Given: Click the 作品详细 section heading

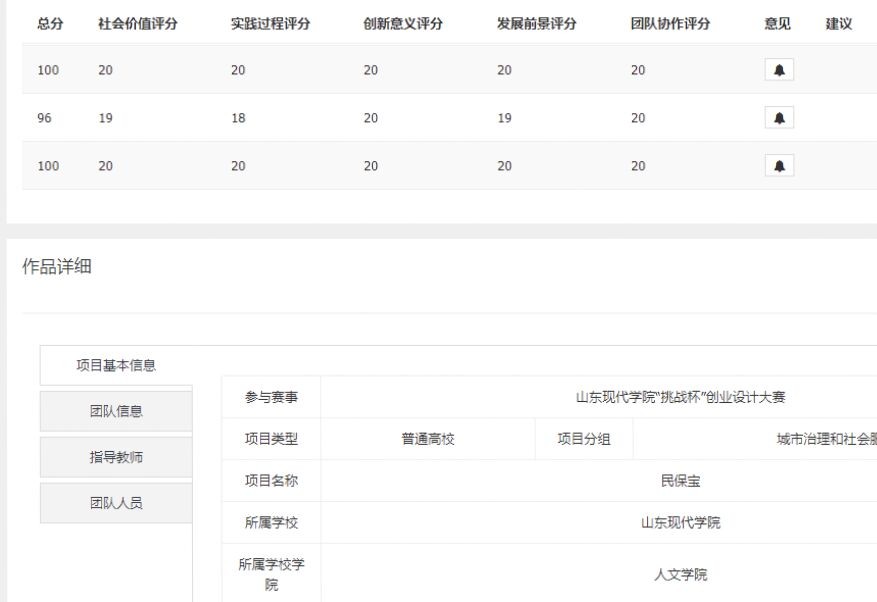Looking at the screenshot, I should point(57,267).
